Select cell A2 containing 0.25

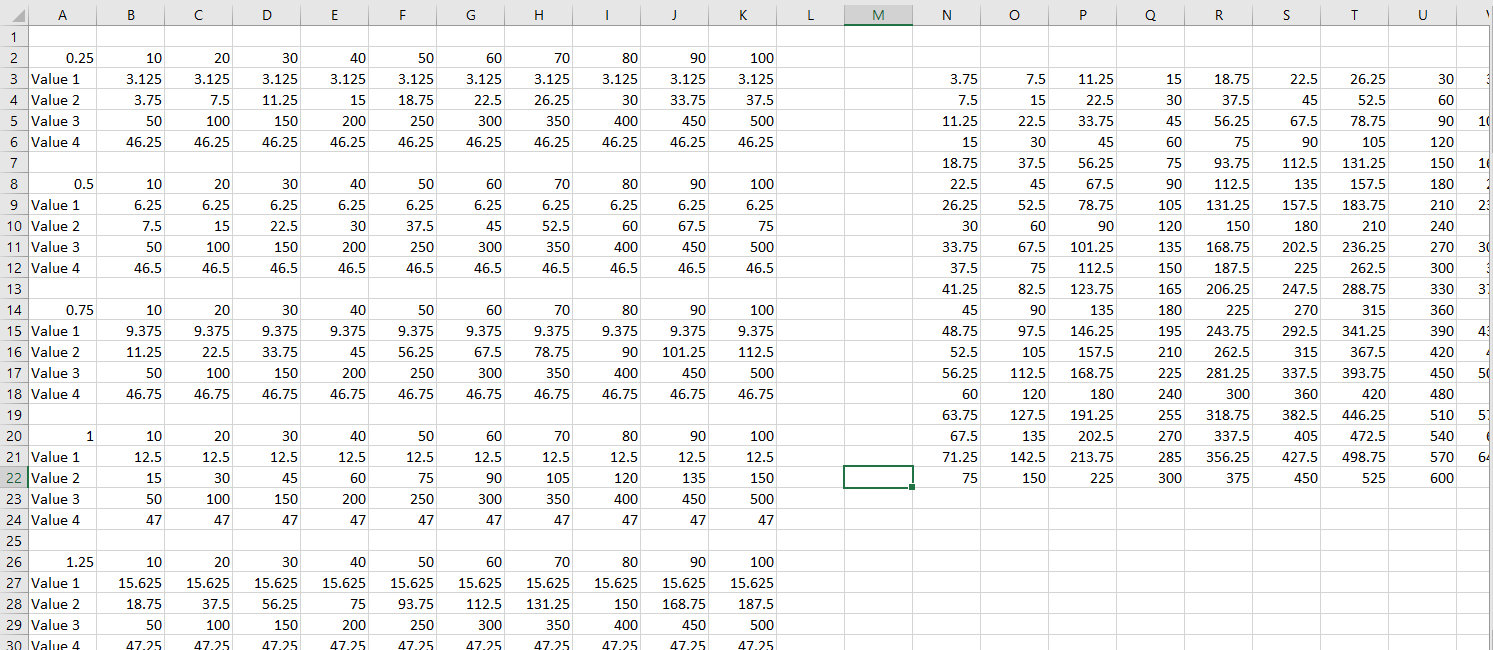[x=62, y=58]
